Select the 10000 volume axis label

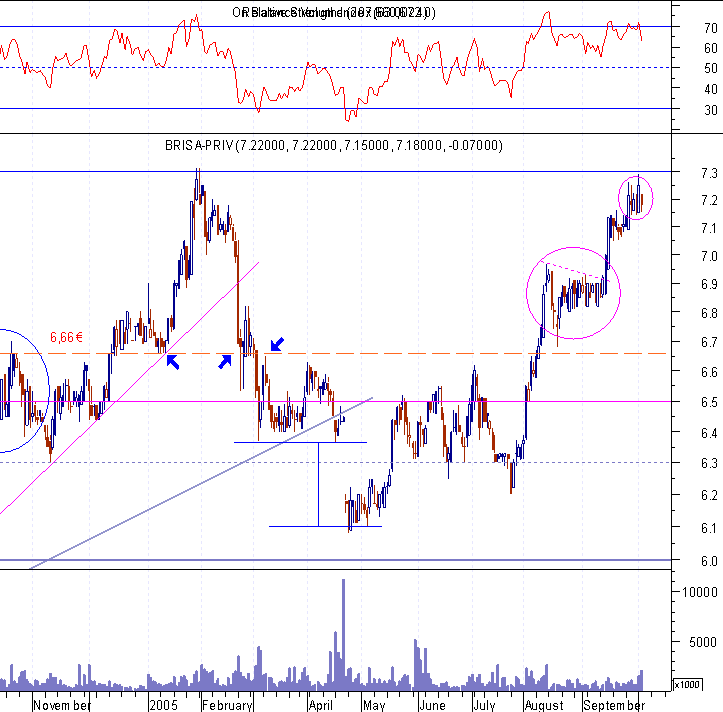pos(699,593)
